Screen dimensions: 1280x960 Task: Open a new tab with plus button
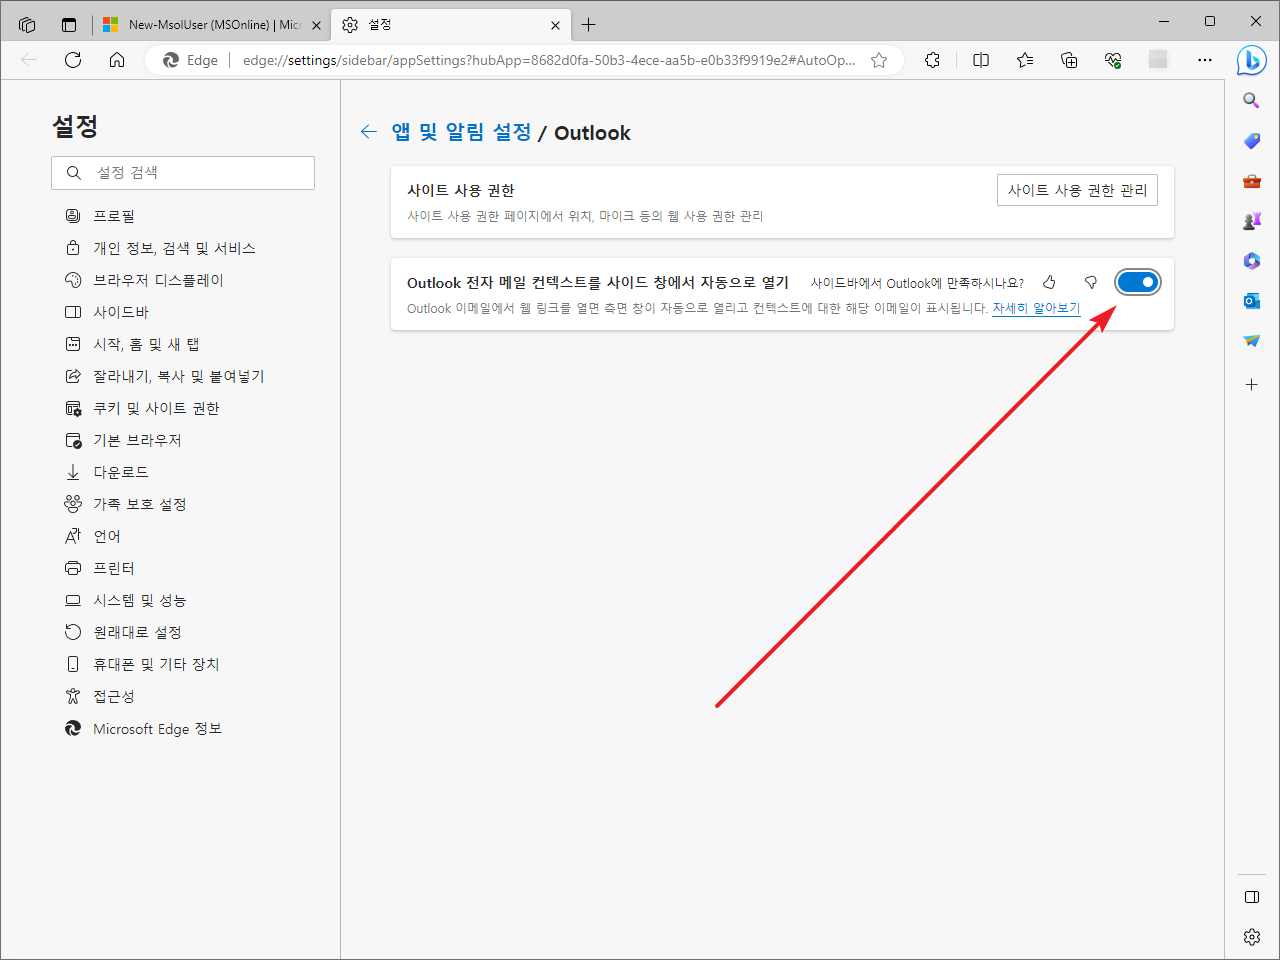[589, 25]
